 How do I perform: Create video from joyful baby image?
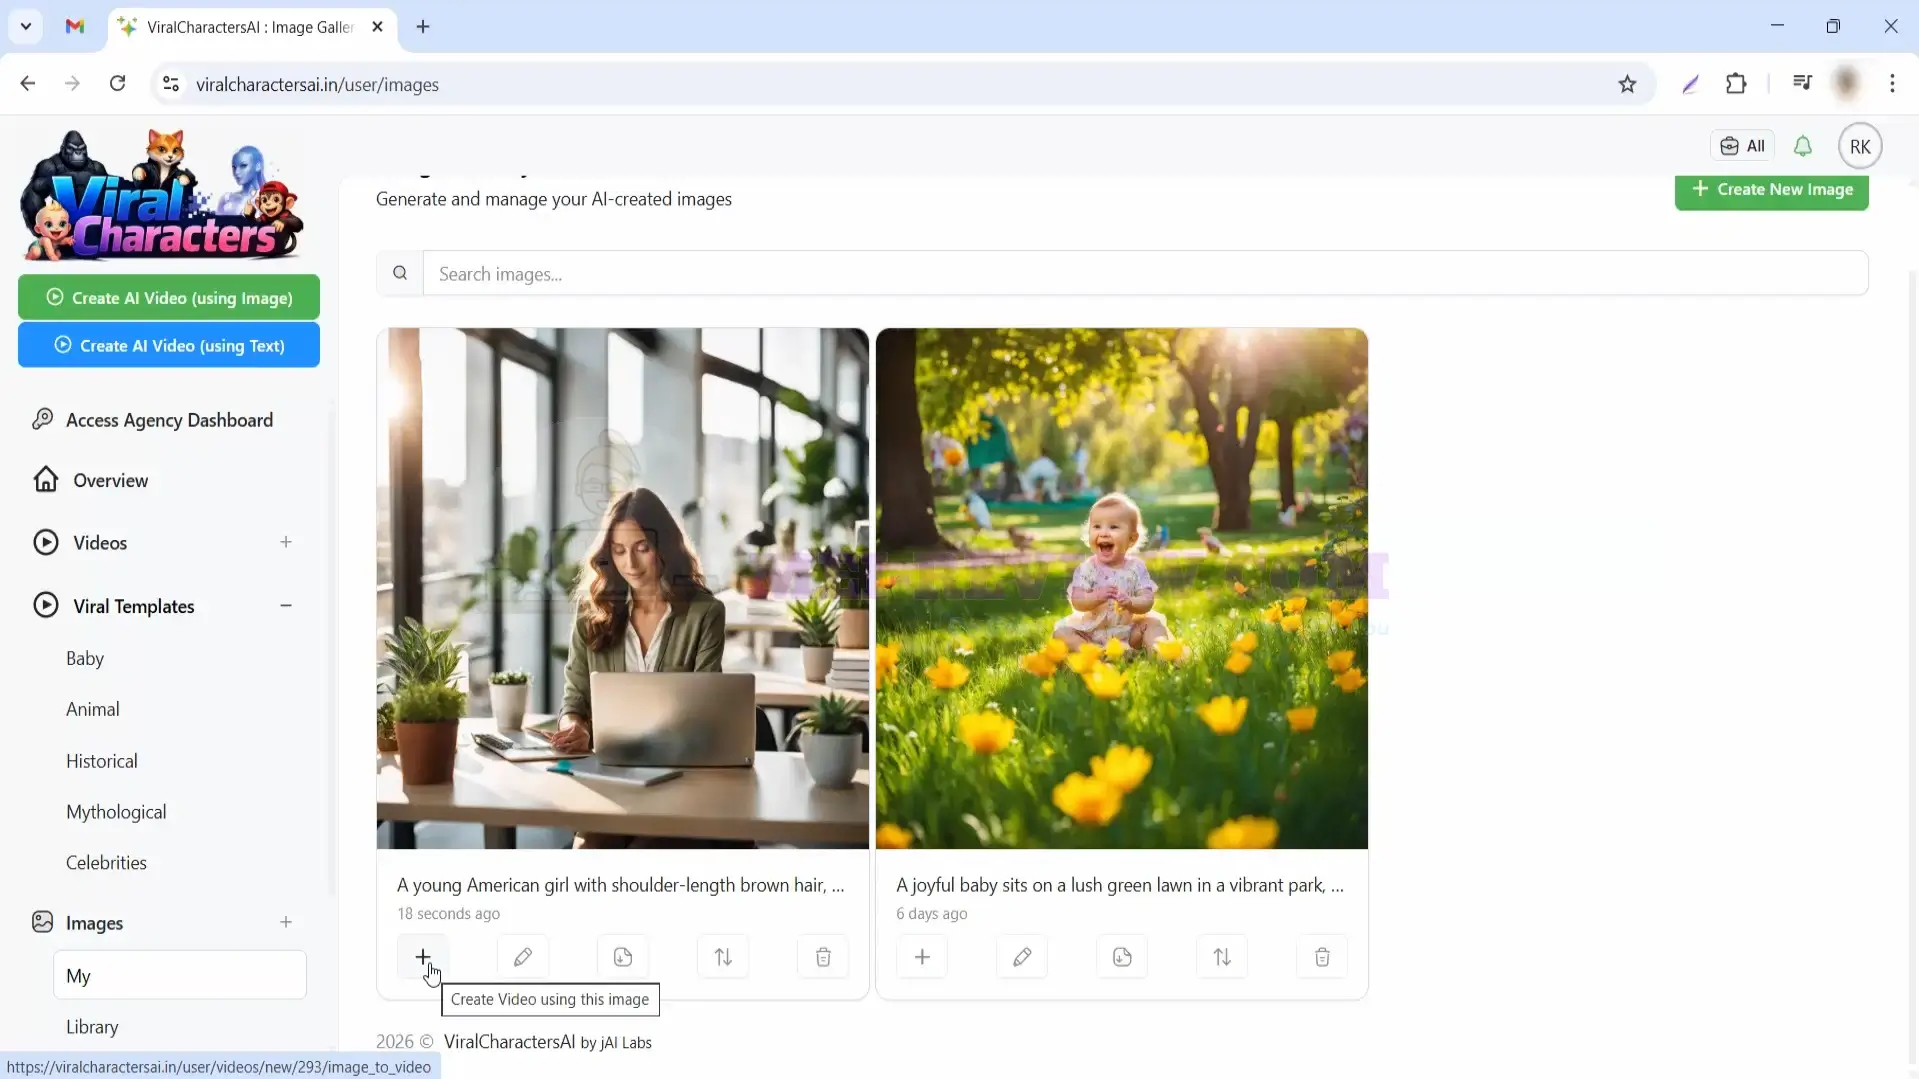922,957
